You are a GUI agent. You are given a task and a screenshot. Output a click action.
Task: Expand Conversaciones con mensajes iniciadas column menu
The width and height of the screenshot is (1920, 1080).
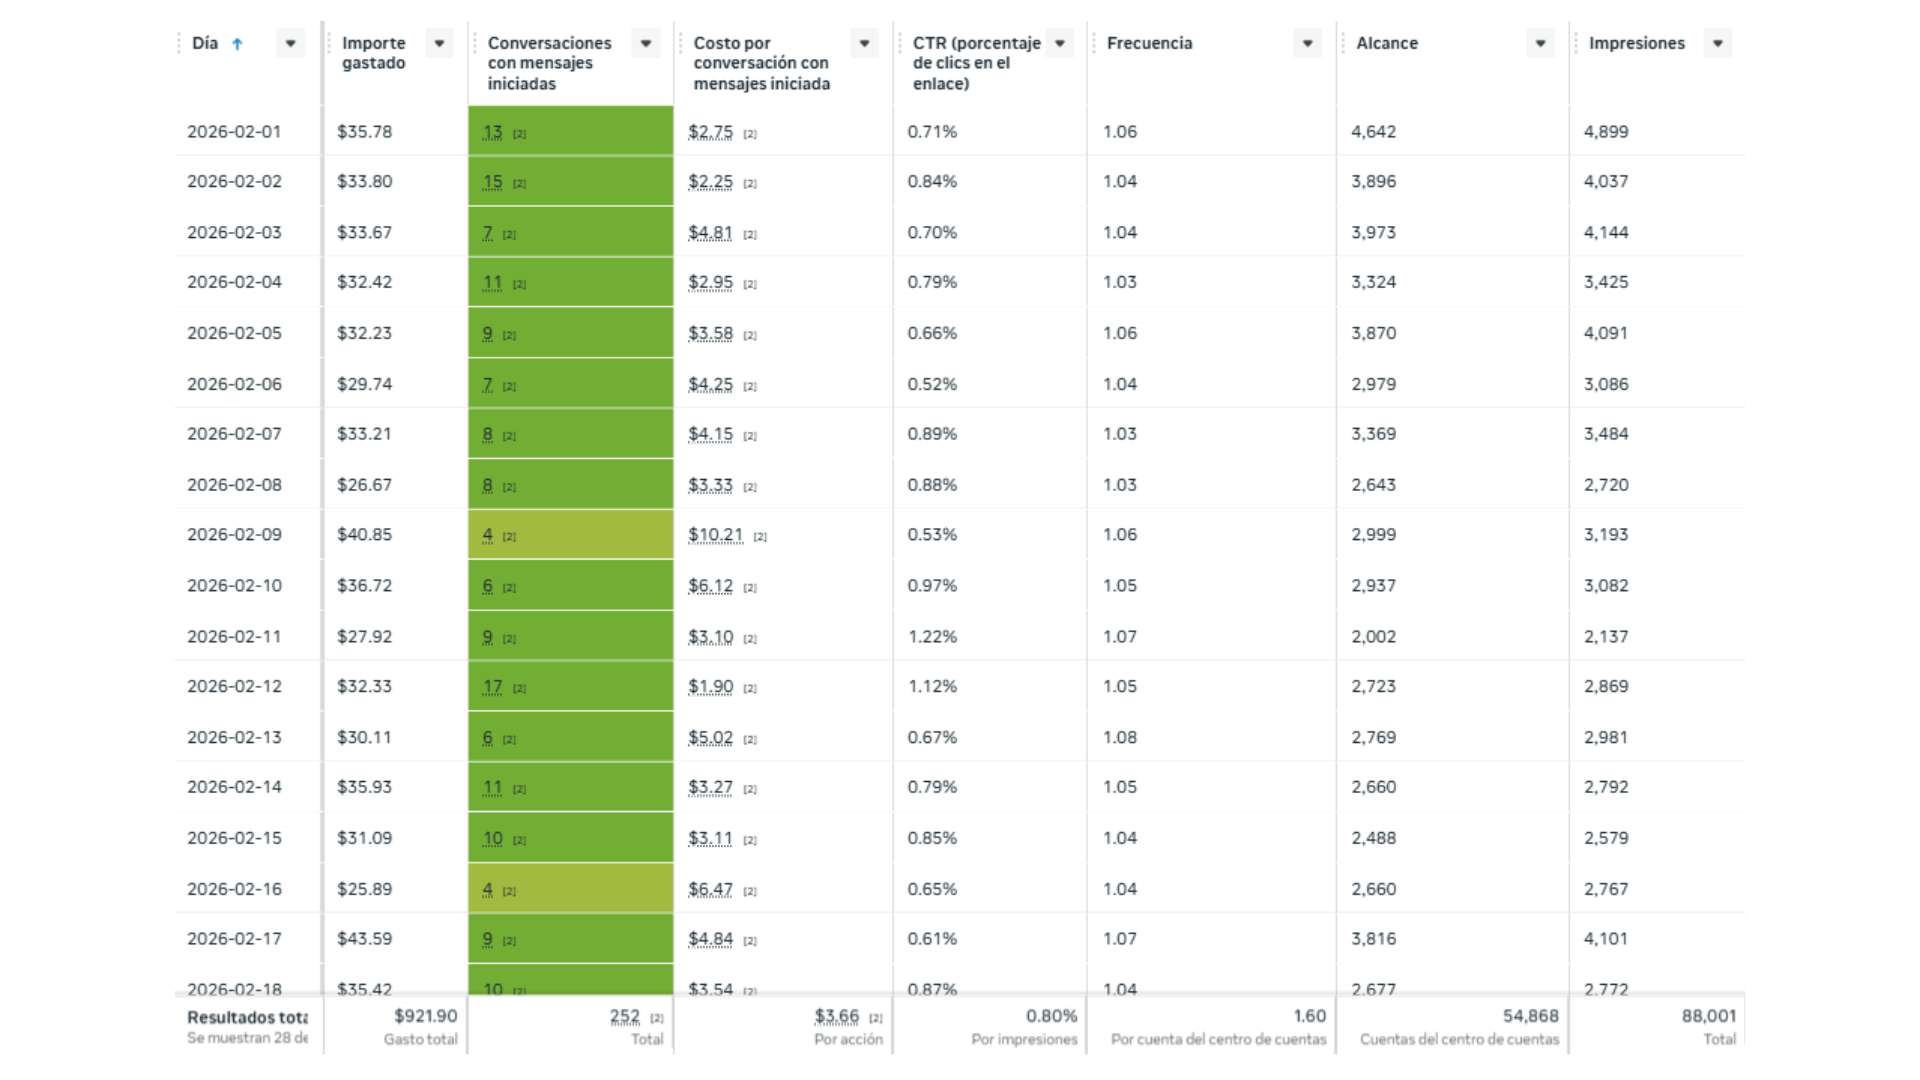click(646, 44)
